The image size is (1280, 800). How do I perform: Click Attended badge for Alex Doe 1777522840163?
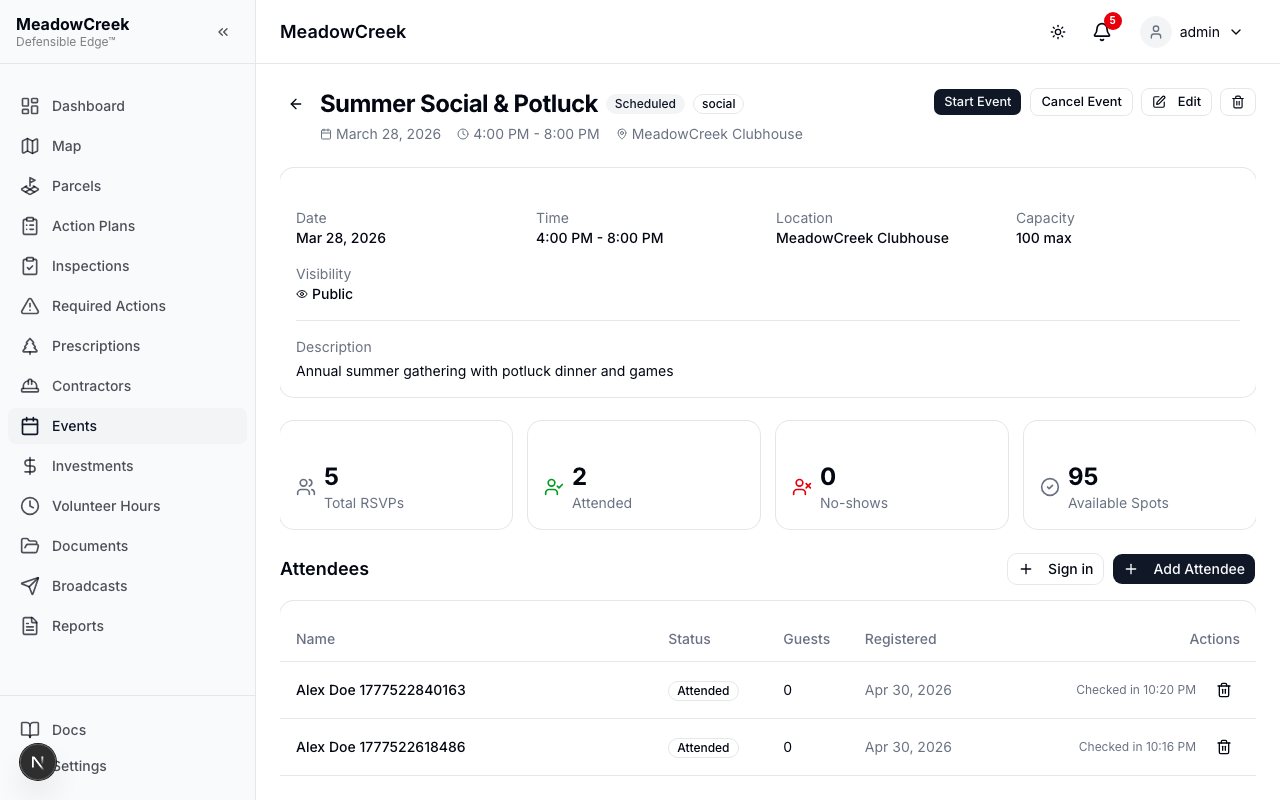703,691
